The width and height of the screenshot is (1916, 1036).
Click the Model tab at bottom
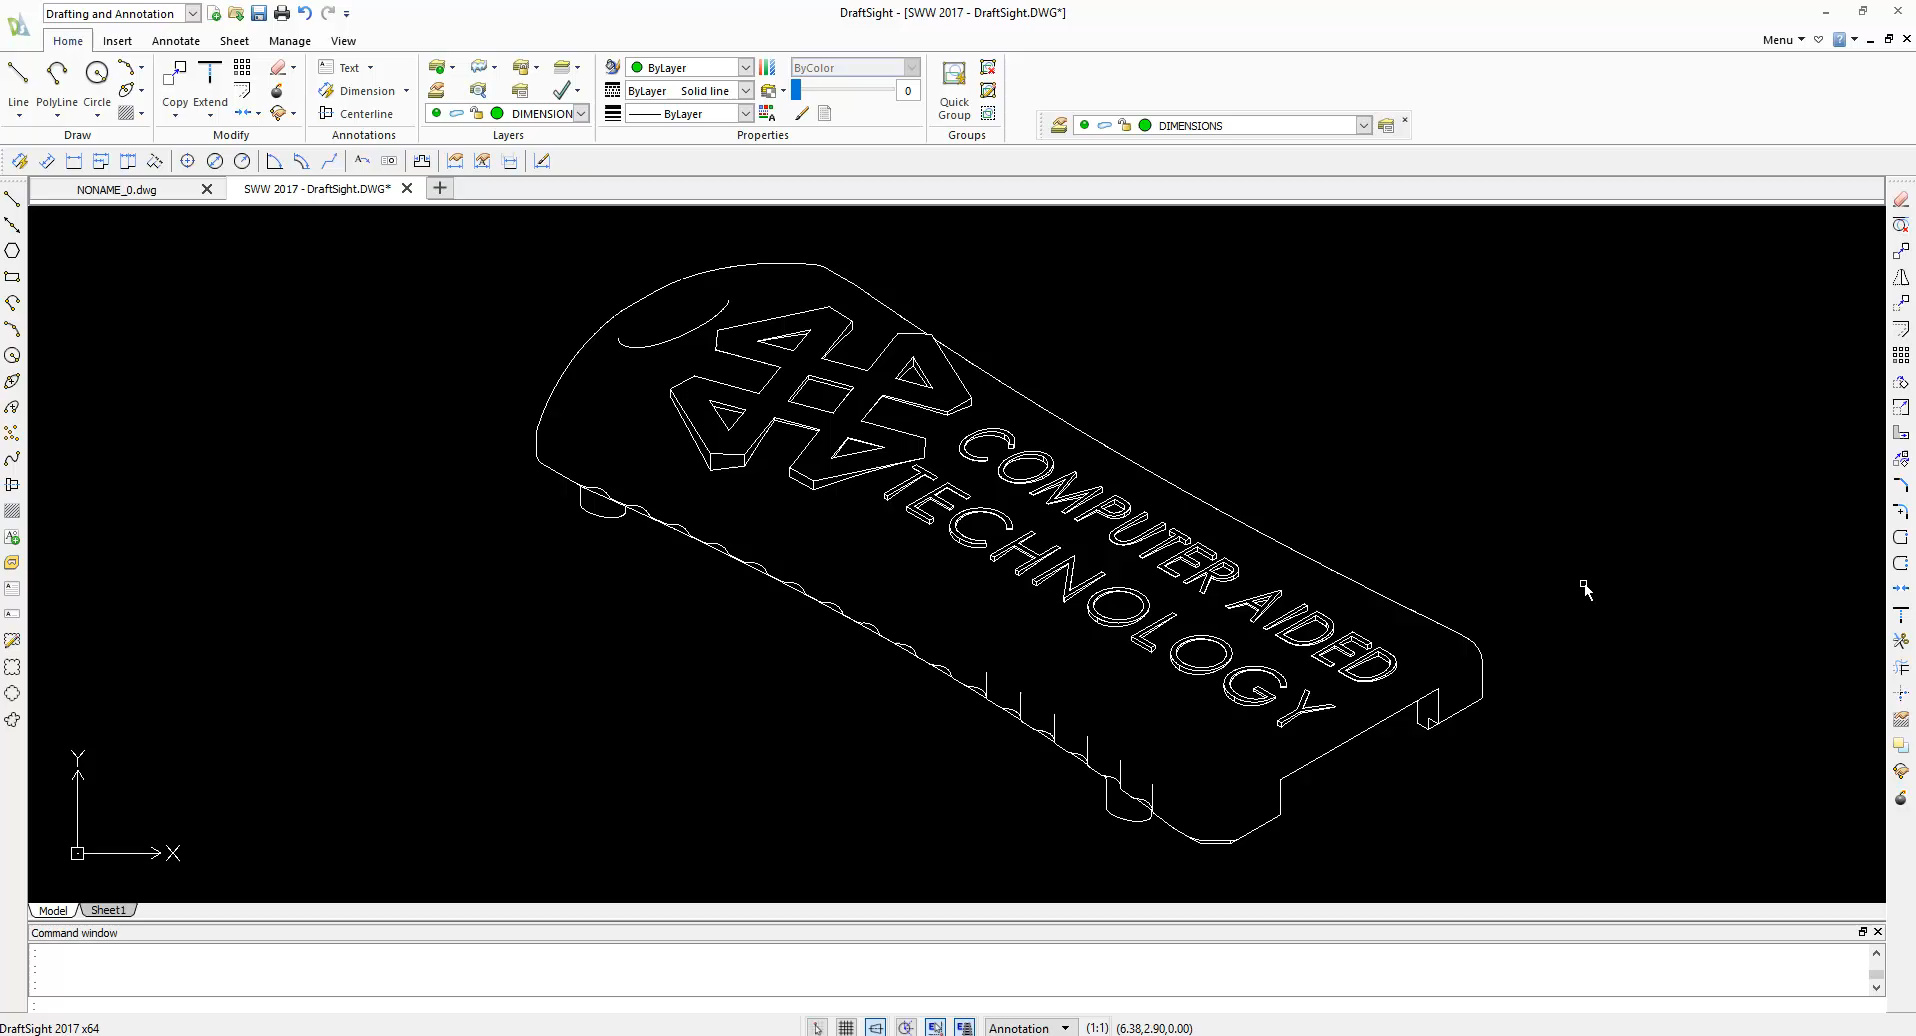click(53, 910)
